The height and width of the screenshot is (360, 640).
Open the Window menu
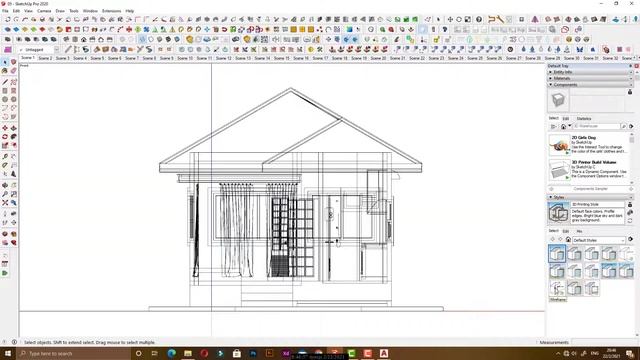coord(90,11)
